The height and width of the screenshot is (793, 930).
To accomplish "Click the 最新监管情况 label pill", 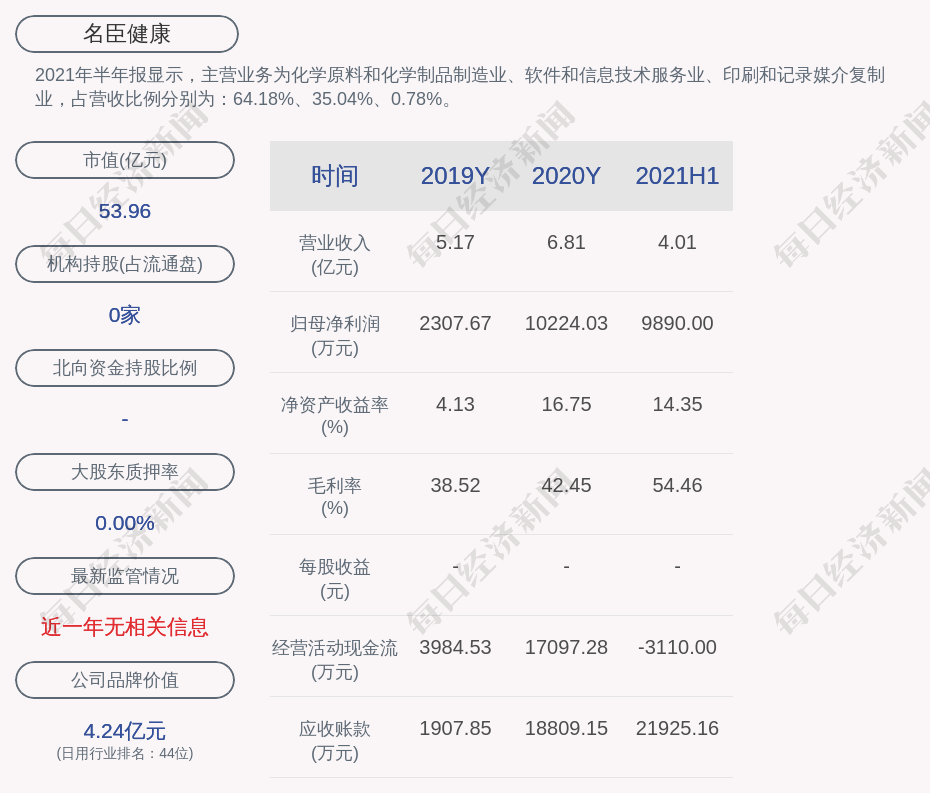I will 125,576.
